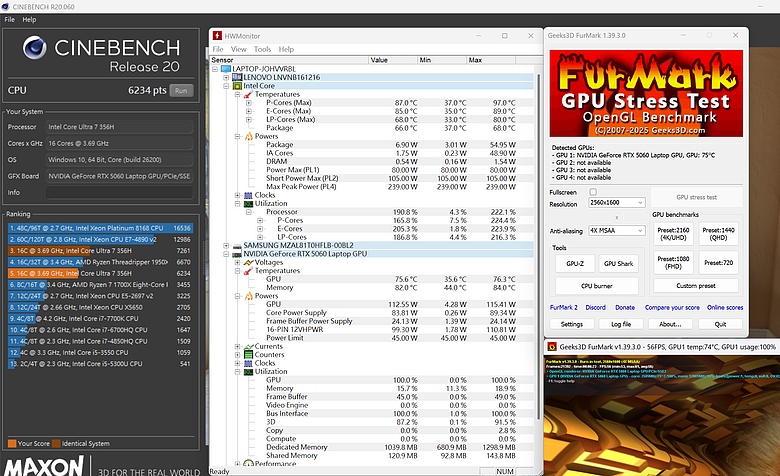Expand the Currents node

[237, 346]
